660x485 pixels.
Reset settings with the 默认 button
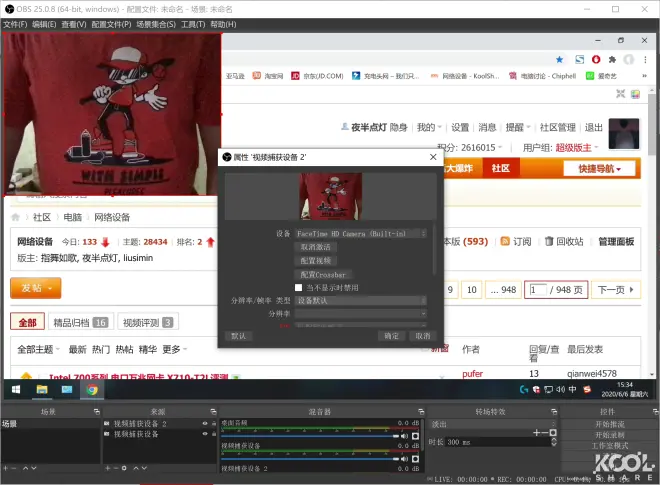239,336
